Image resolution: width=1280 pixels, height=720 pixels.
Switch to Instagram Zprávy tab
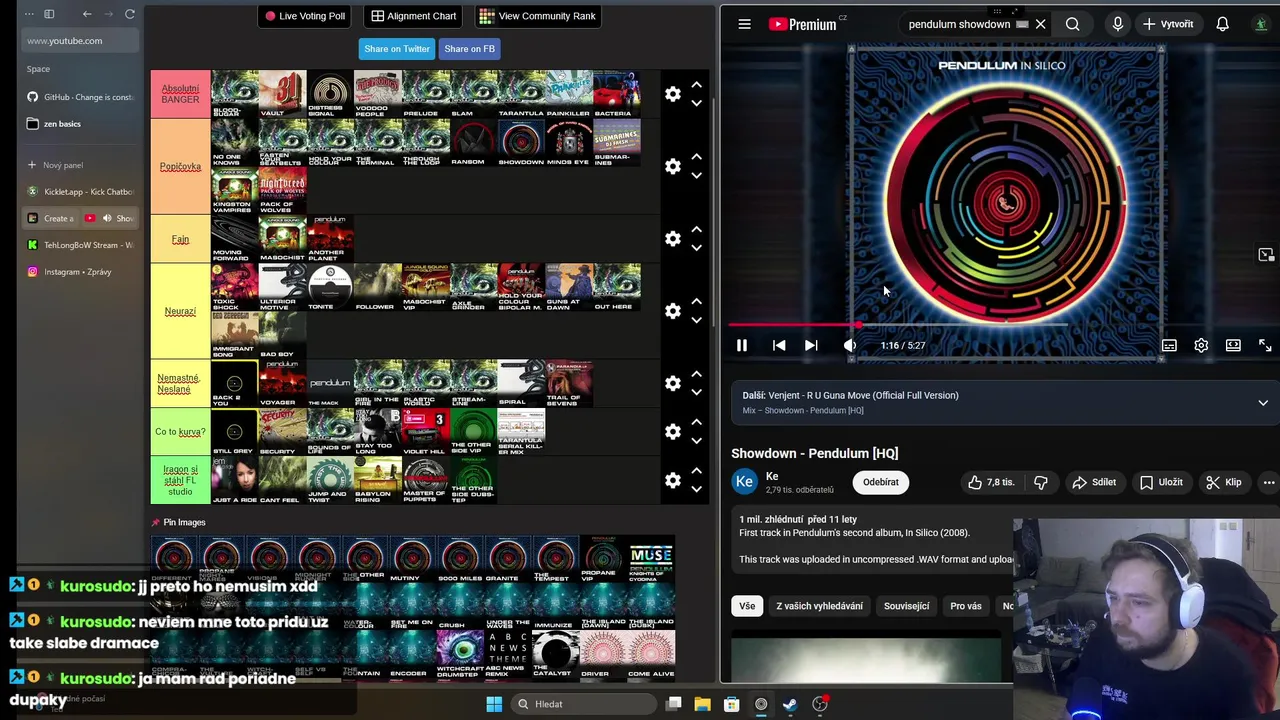80,272
